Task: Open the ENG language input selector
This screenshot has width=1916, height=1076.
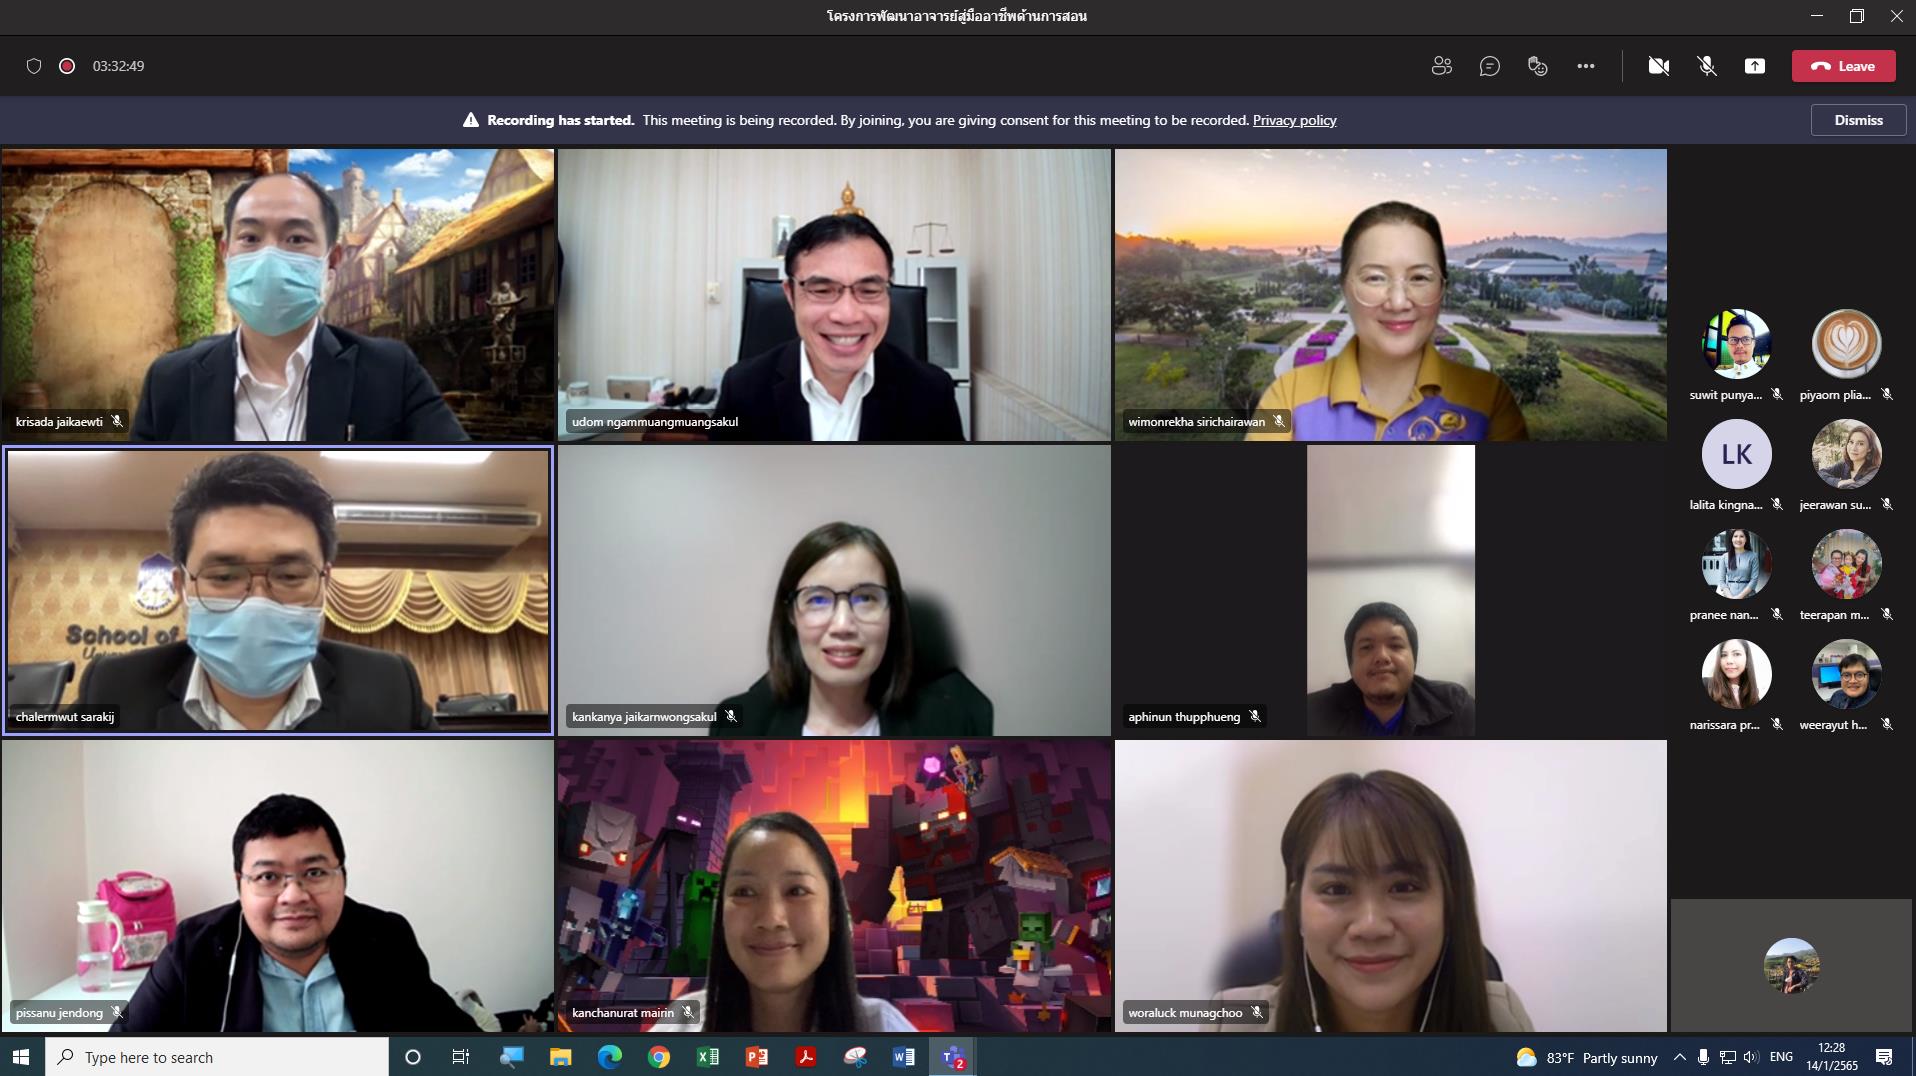Action: [x=1780, y=1057]
